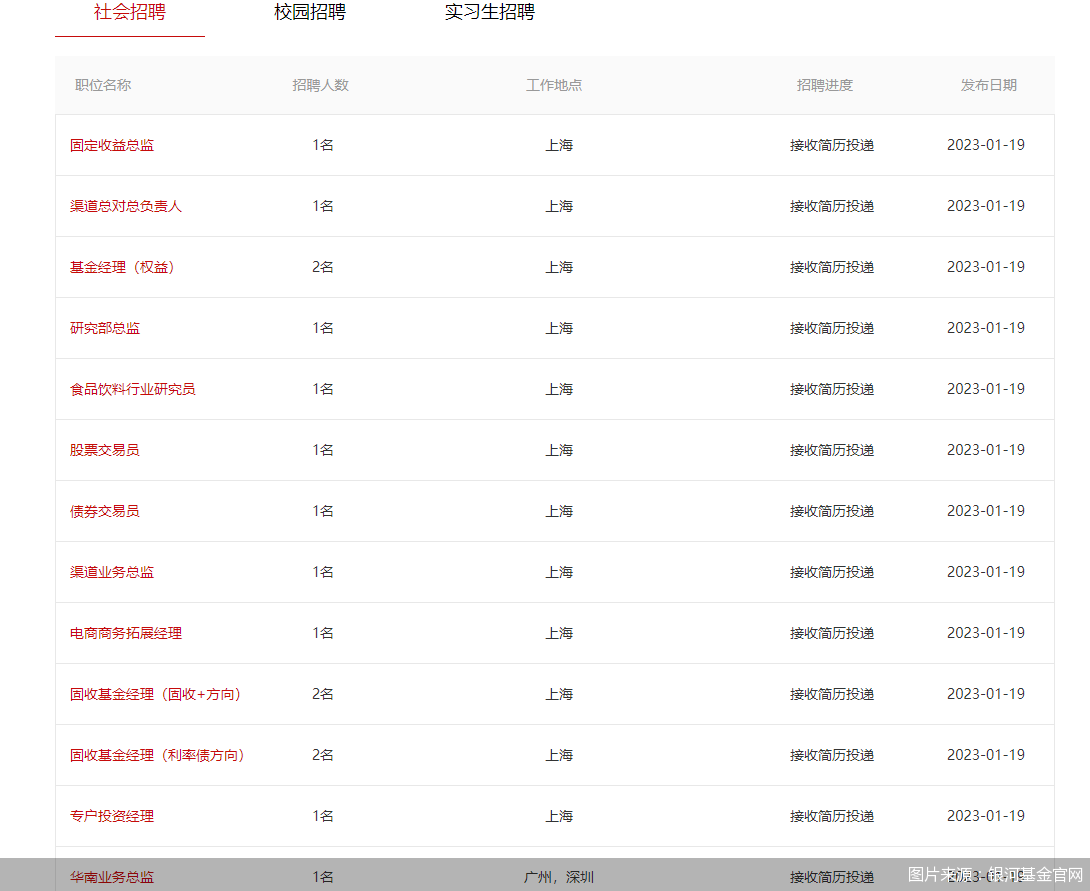Click the 债券交易员 job title
The width and height of the screenshot is (1090, 891).
(x=105, y=511)
